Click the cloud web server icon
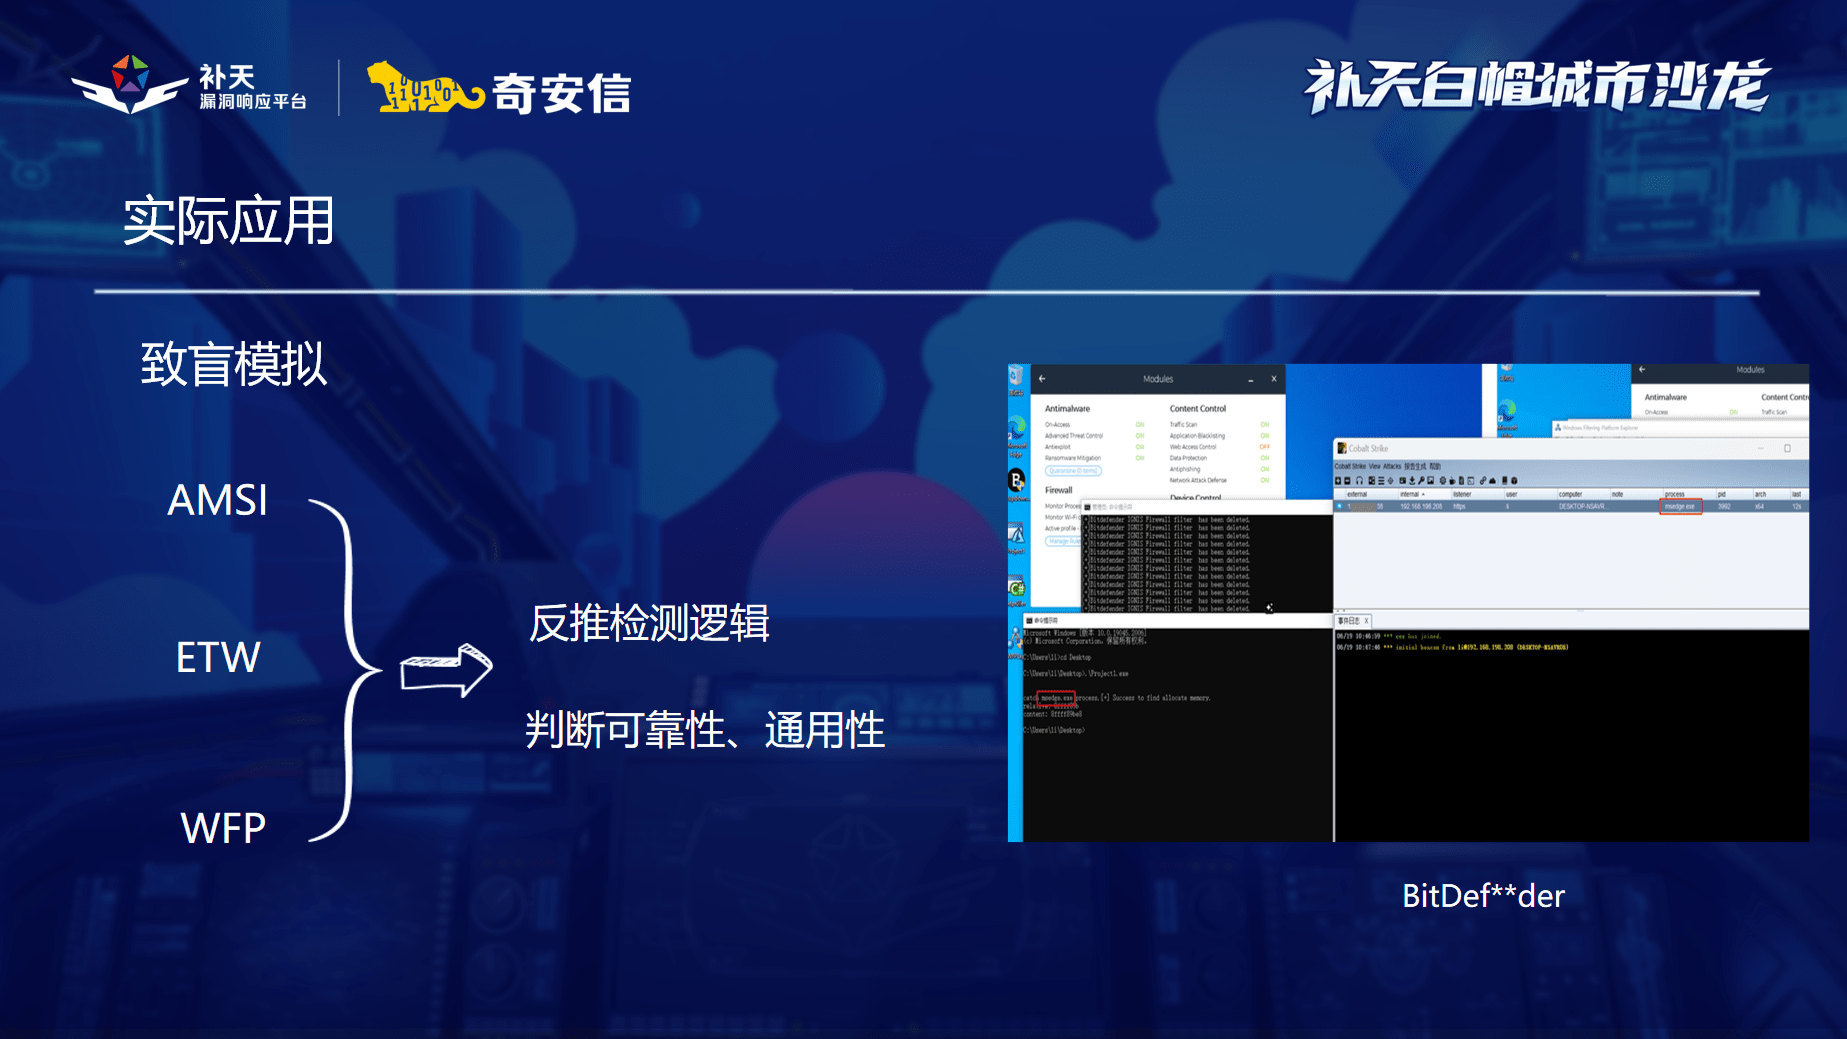 point(1493,481)
